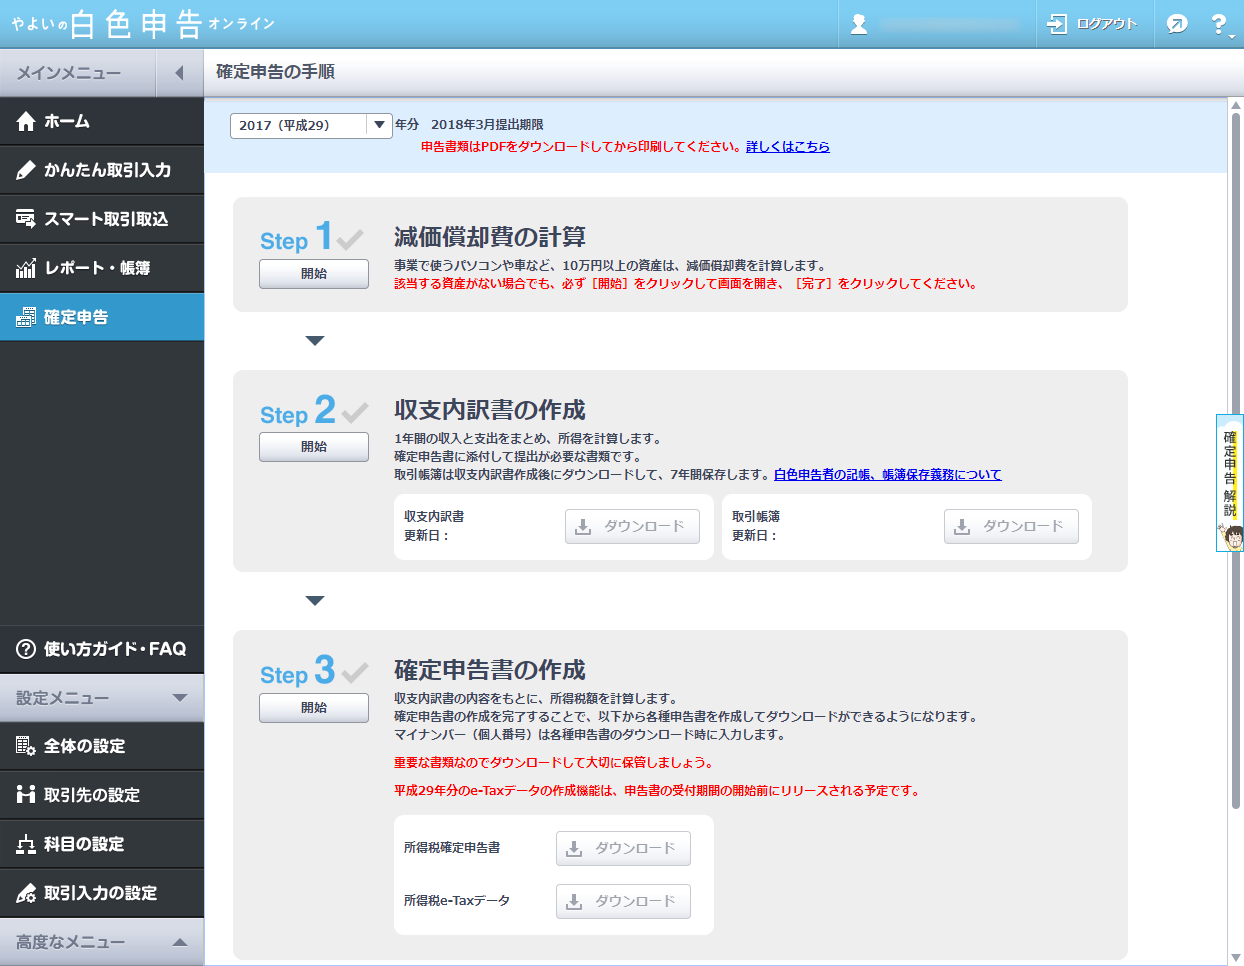Open the 2017（平成29）year dropdown
Screen dimensions: 1244x966
coord(379,125)
